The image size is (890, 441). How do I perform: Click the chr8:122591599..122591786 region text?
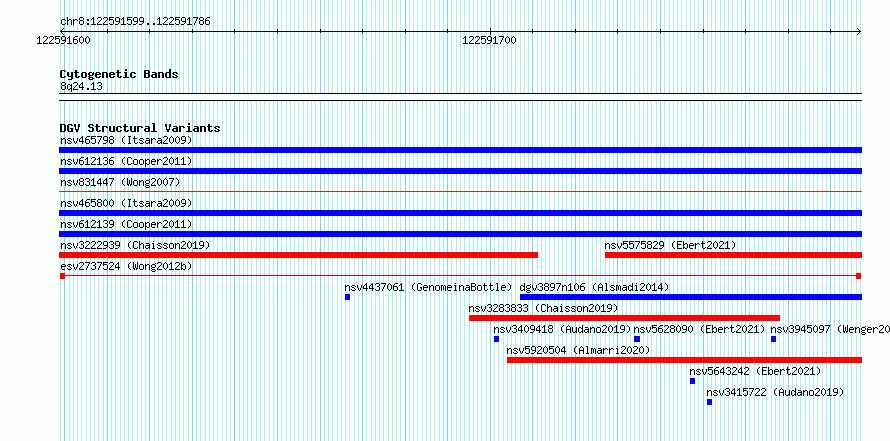coord(135,22)
